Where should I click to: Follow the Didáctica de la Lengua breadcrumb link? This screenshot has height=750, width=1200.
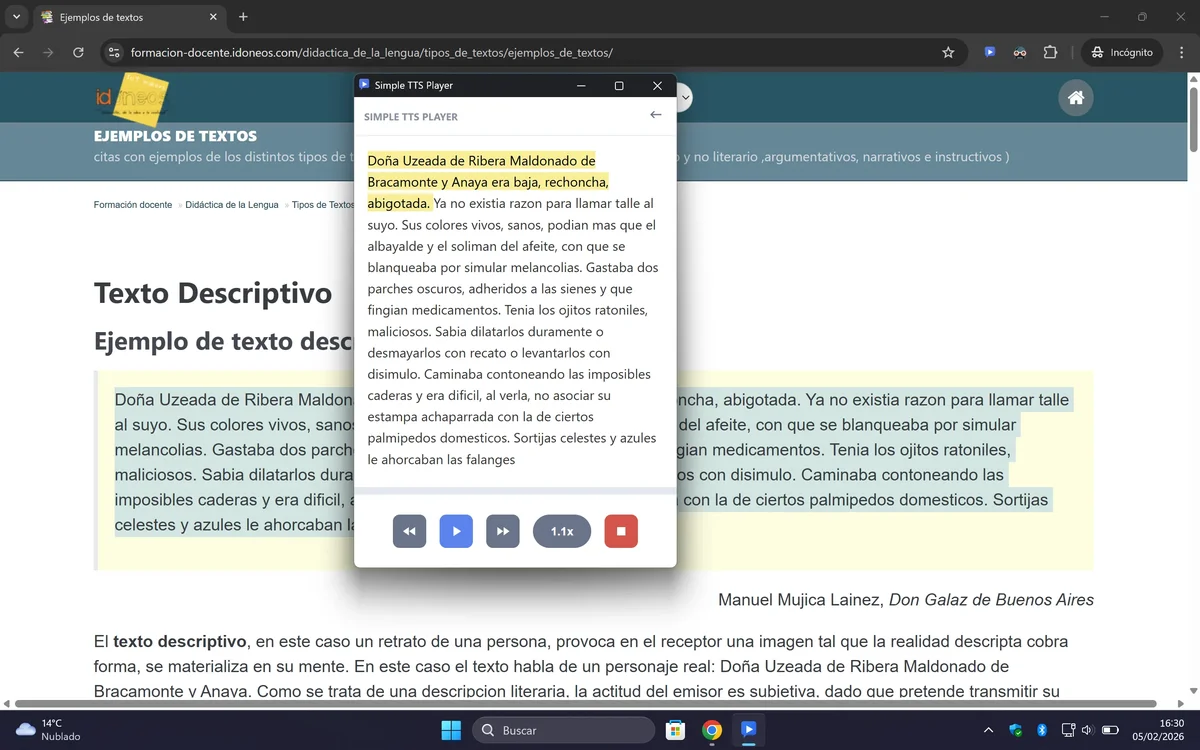[232, 204]
